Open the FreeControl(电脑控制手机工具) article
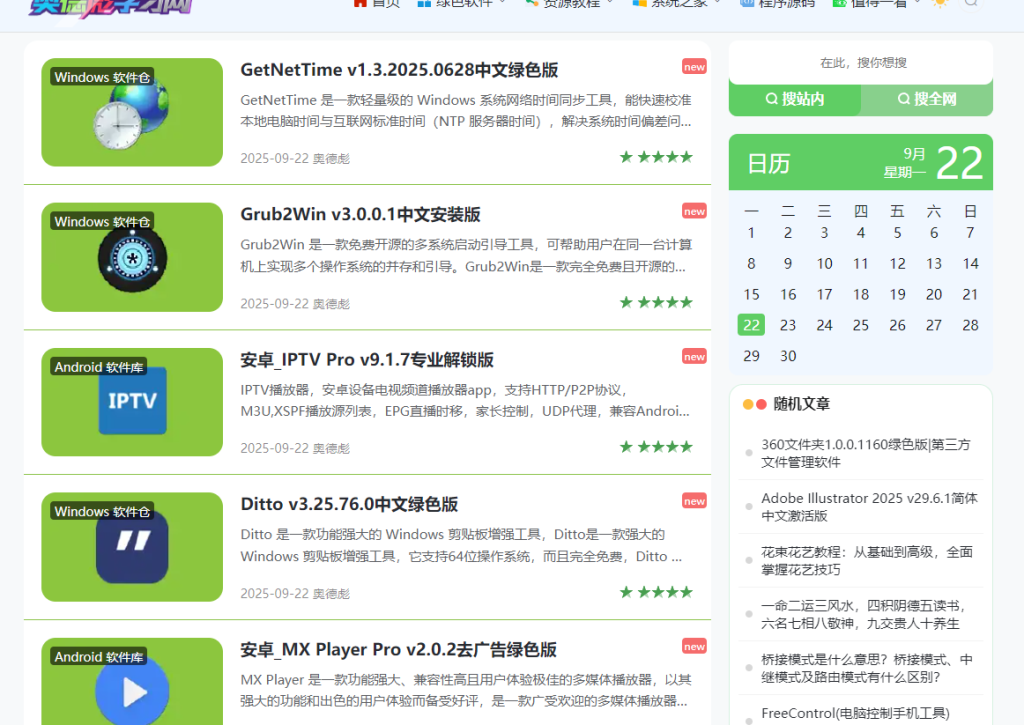Viewport: 1024px width, 725px height. coord(856,713)
